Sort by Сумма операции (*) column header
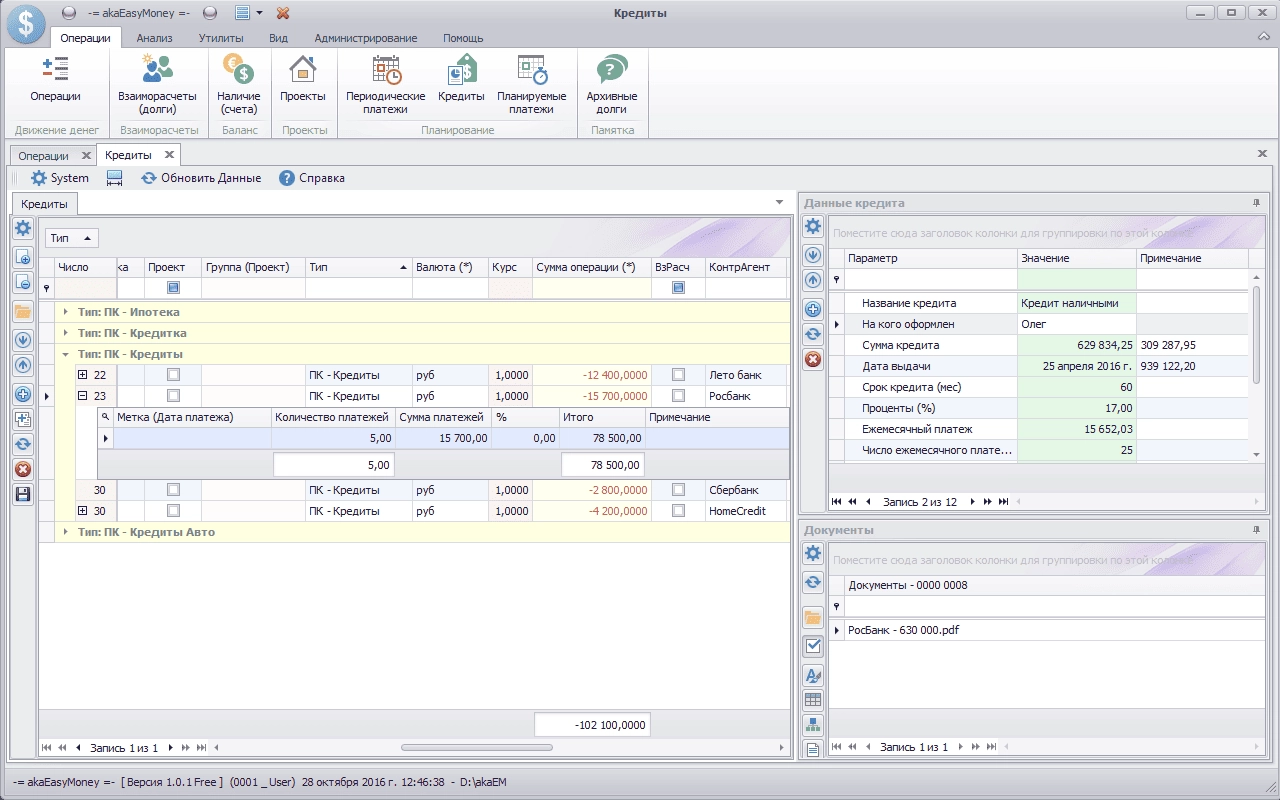The image size is (1280, 800). coord(591,267)
